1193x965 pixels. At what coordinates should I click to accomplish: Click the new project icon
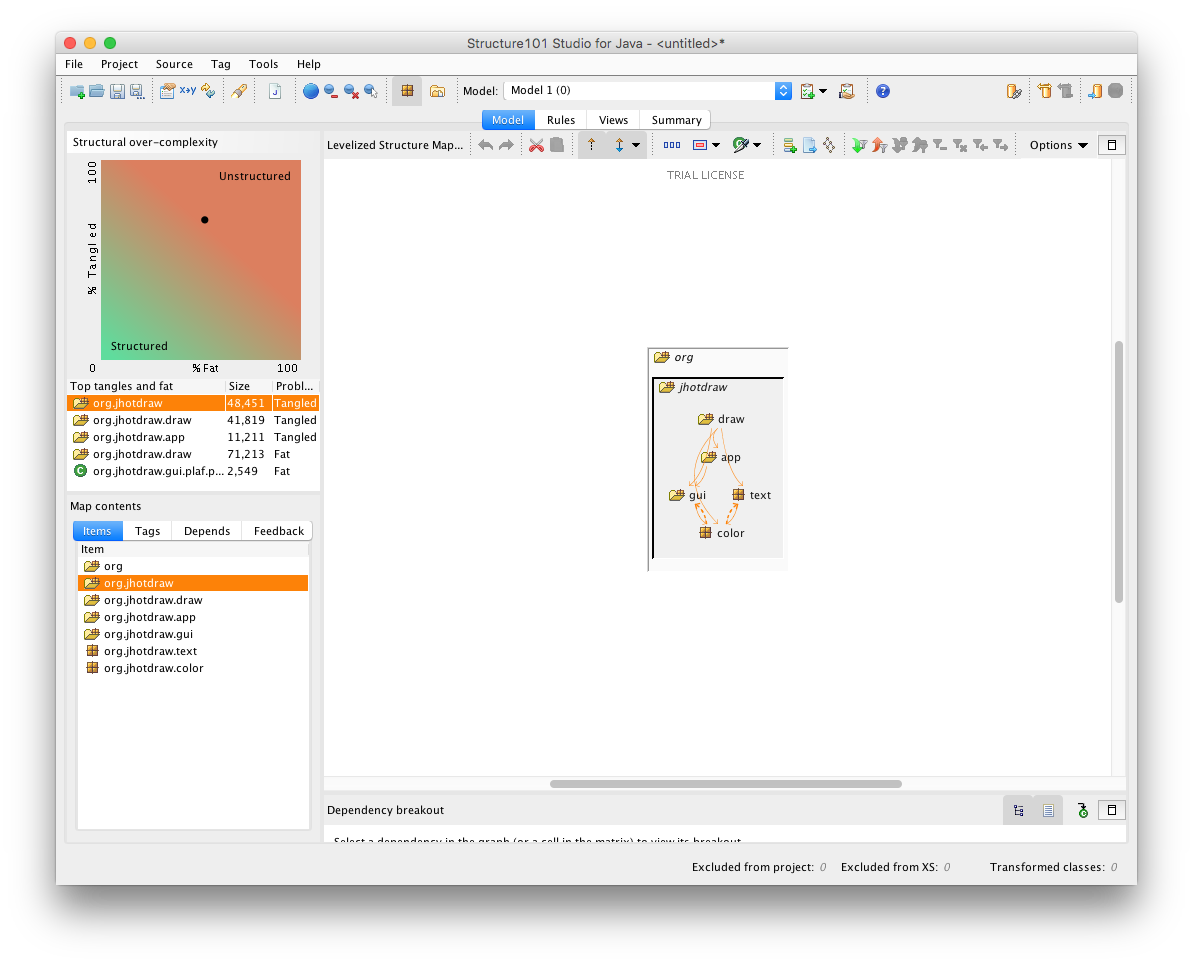coord(77,91)
